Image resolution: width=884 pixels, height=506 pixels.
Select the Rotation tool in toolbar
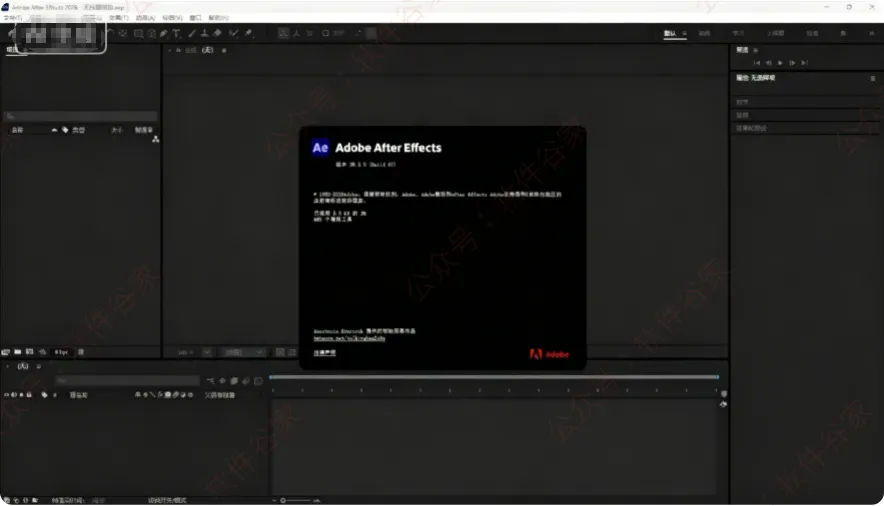(x=110, y=33)
